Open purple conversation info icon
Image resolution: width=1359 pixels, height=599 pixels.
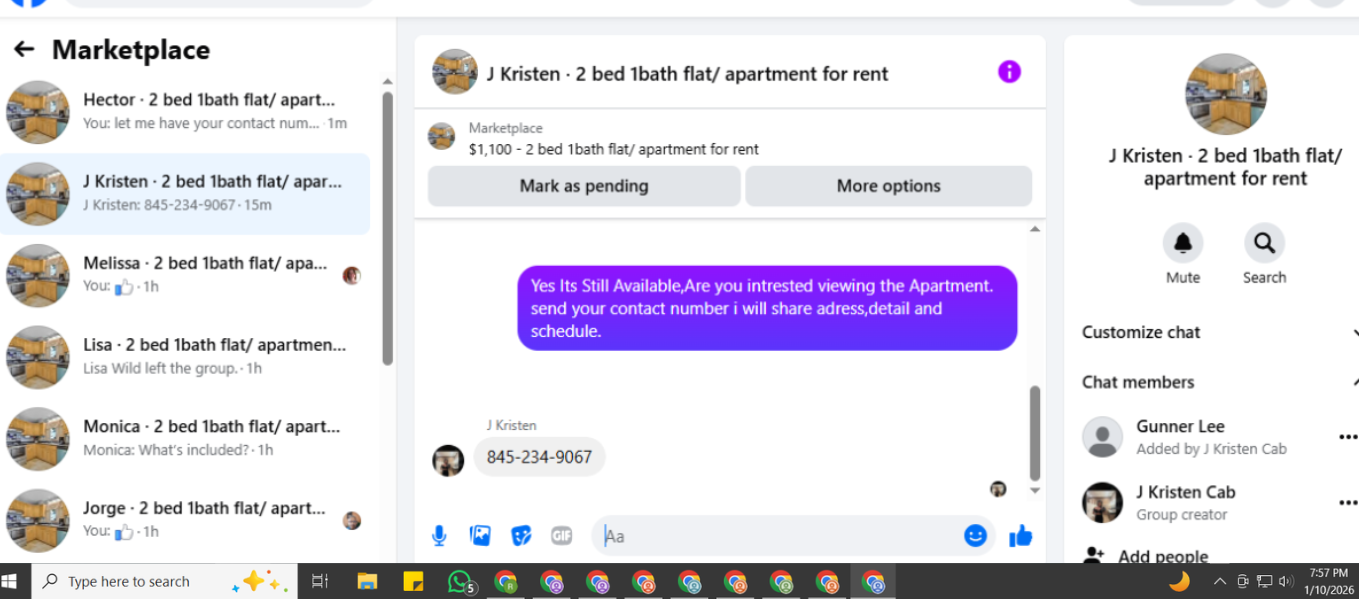click(1009, 72)
